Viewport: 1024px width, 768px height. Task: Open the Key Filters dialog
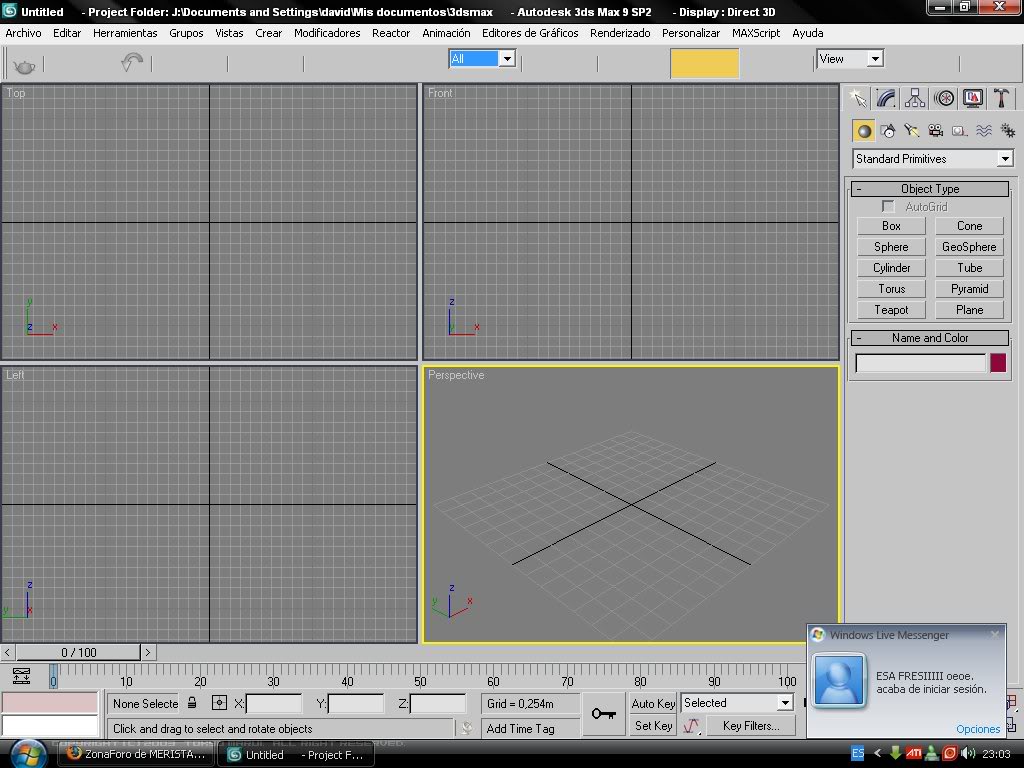click(751, 726)
